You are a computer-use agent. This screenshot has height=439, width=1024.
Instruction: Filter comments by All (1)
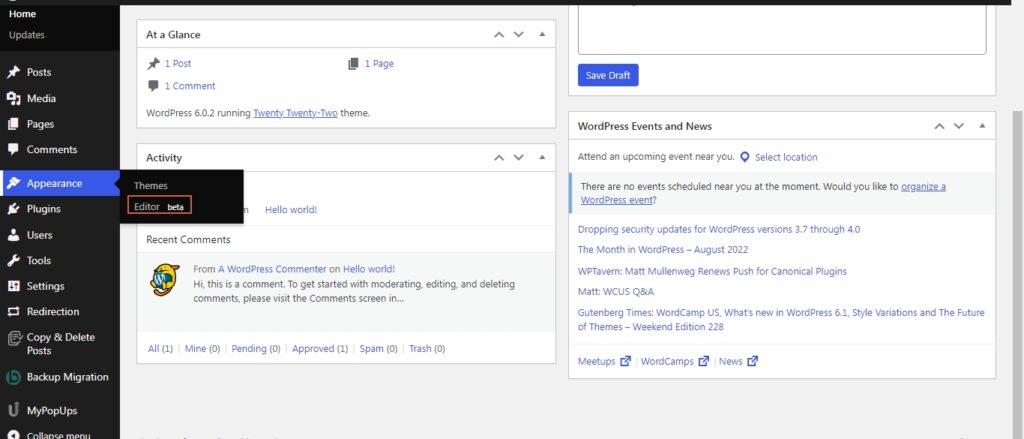pos(161,349)
